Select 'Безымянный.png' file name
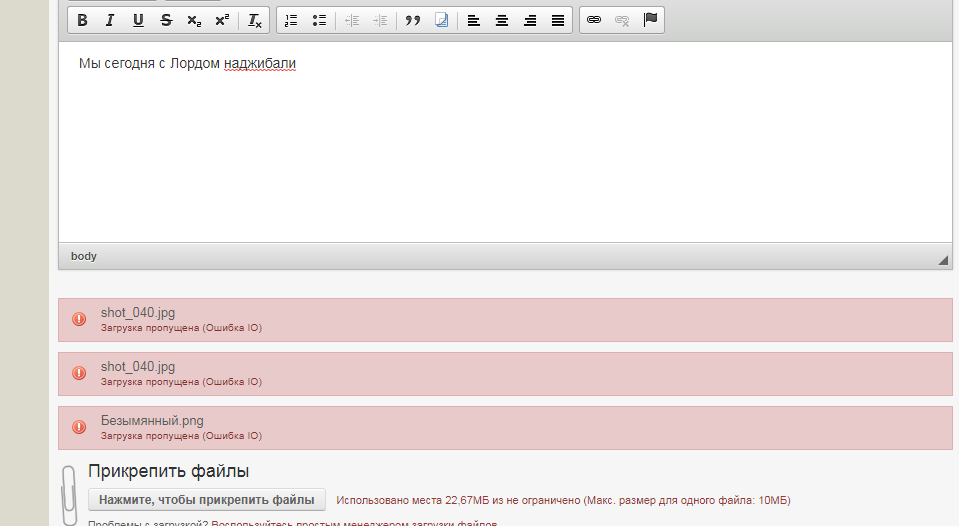This screenshot has width=959, height=526. click(x=152, y=421)
